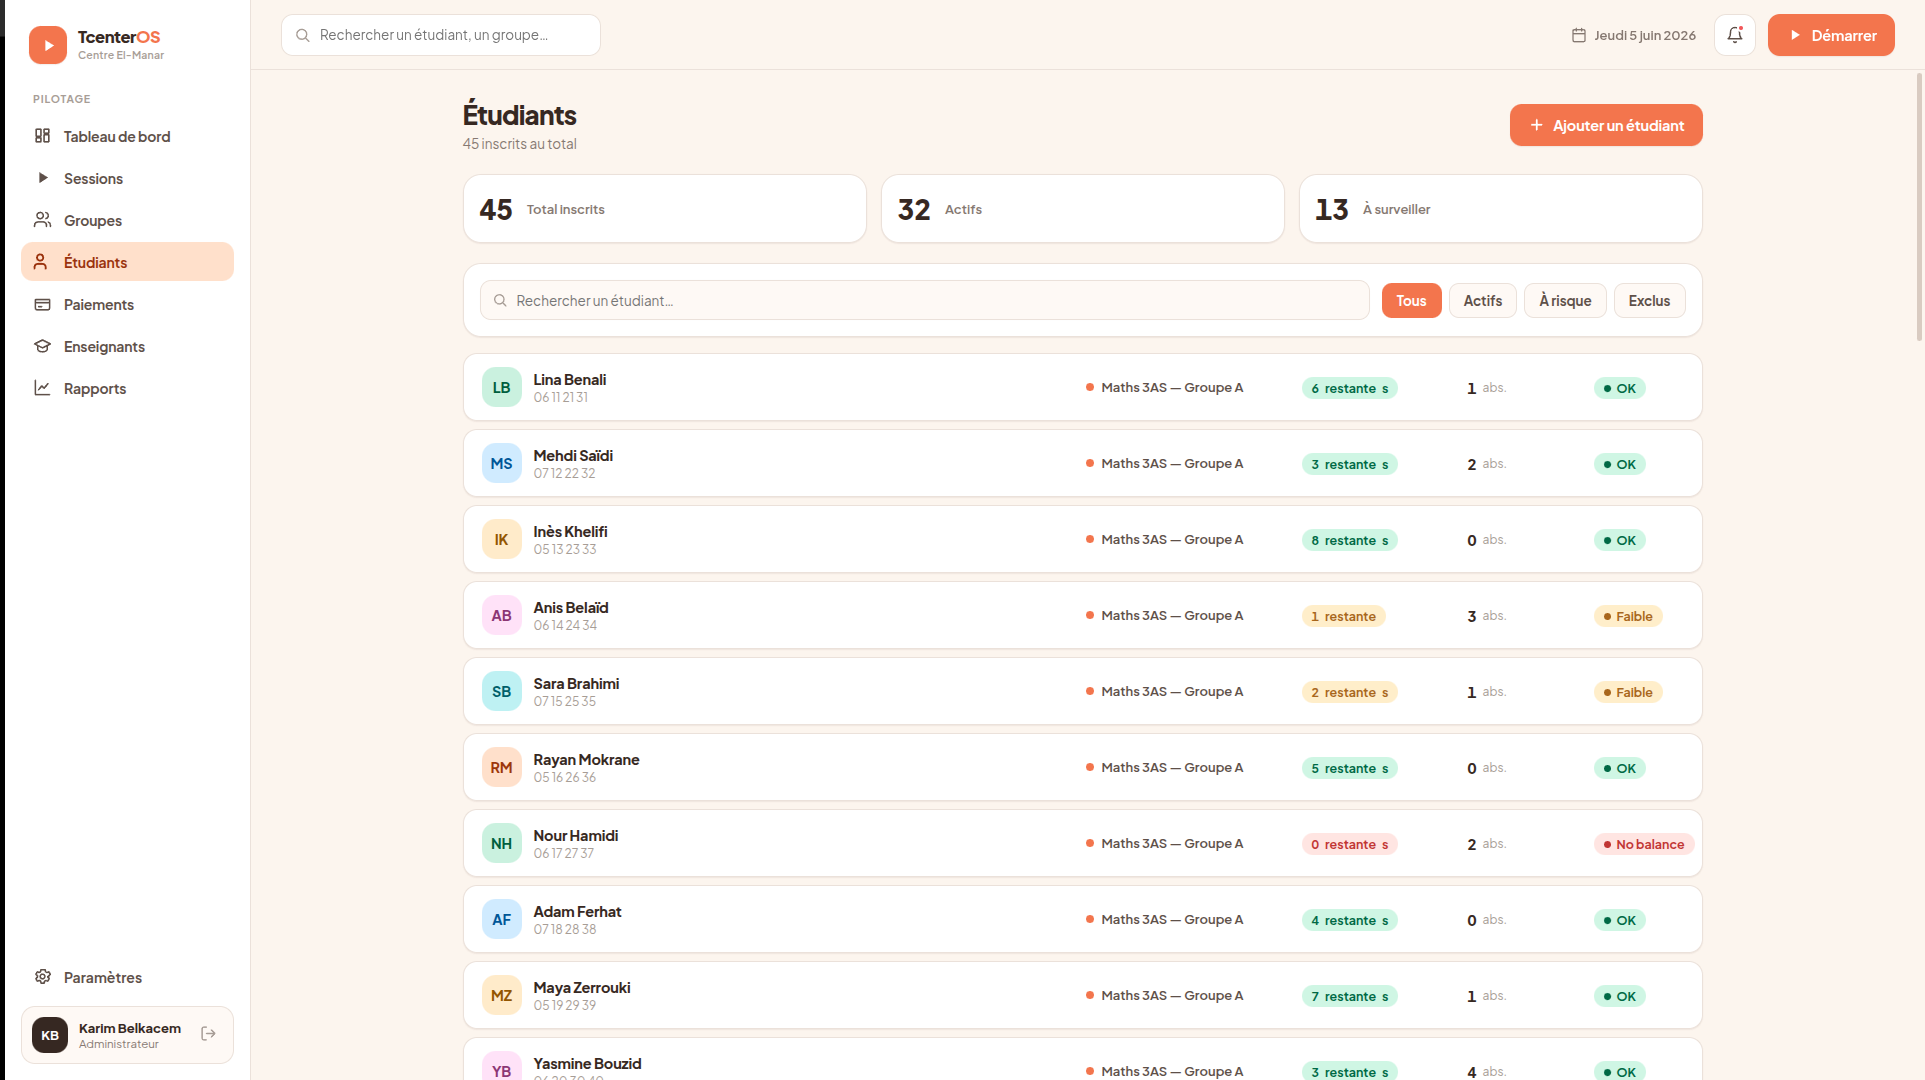This screenshot has width=1925, height=1080.
Task: Show Exclus students filter
Action: pyautogui.click(x=1649, y=300)
